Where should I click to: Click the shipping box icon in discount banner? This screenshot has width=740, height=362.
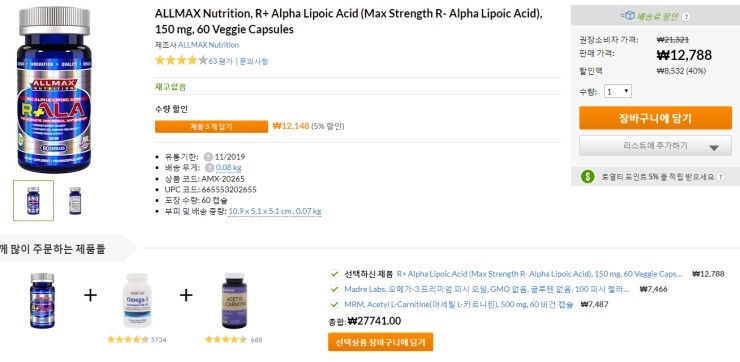pos(627,16)
